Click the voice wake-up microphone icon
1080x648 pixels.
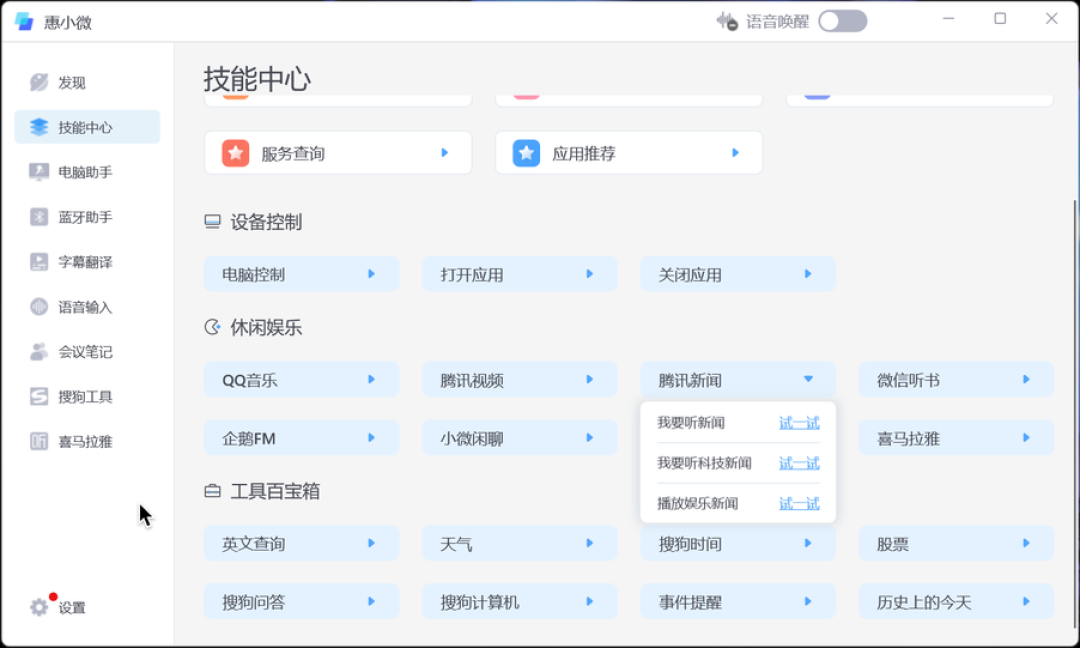click(727, 21)
